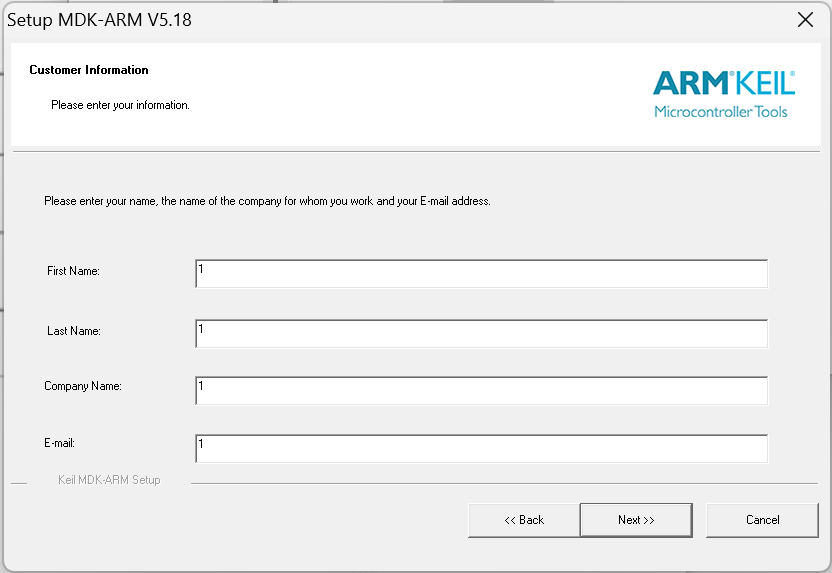Proceed by pressing Next >>
This screenshot has height=573, width=832.
click(x=636, y=520)
